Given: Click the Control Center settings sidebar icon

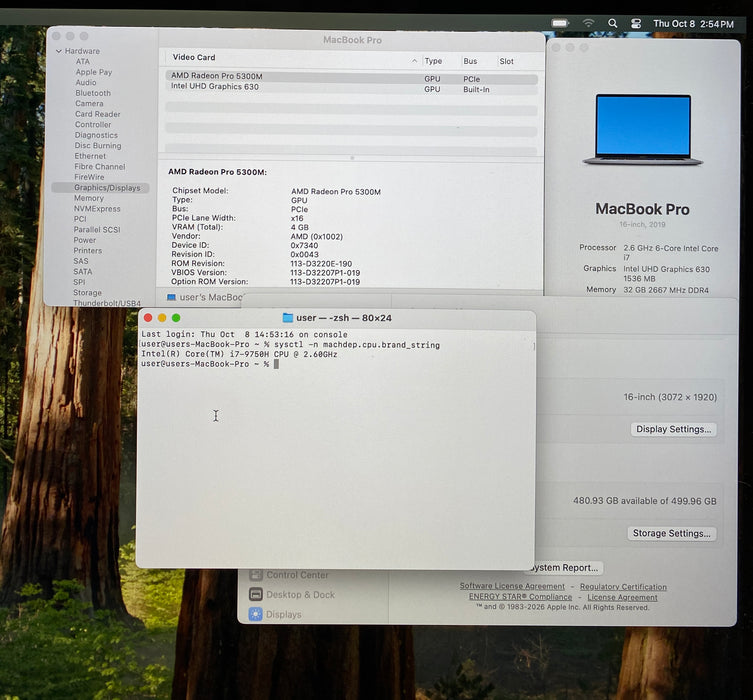Looking at the screenshot, I should (255, 575).
